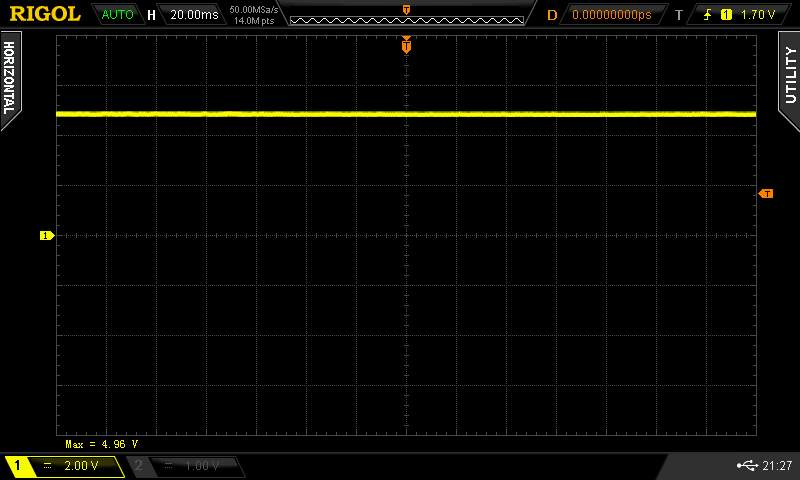Click the 1.70 V trigger level value
Screen dimensions: 800x480
pyautogui.click(x=759, y=15)
